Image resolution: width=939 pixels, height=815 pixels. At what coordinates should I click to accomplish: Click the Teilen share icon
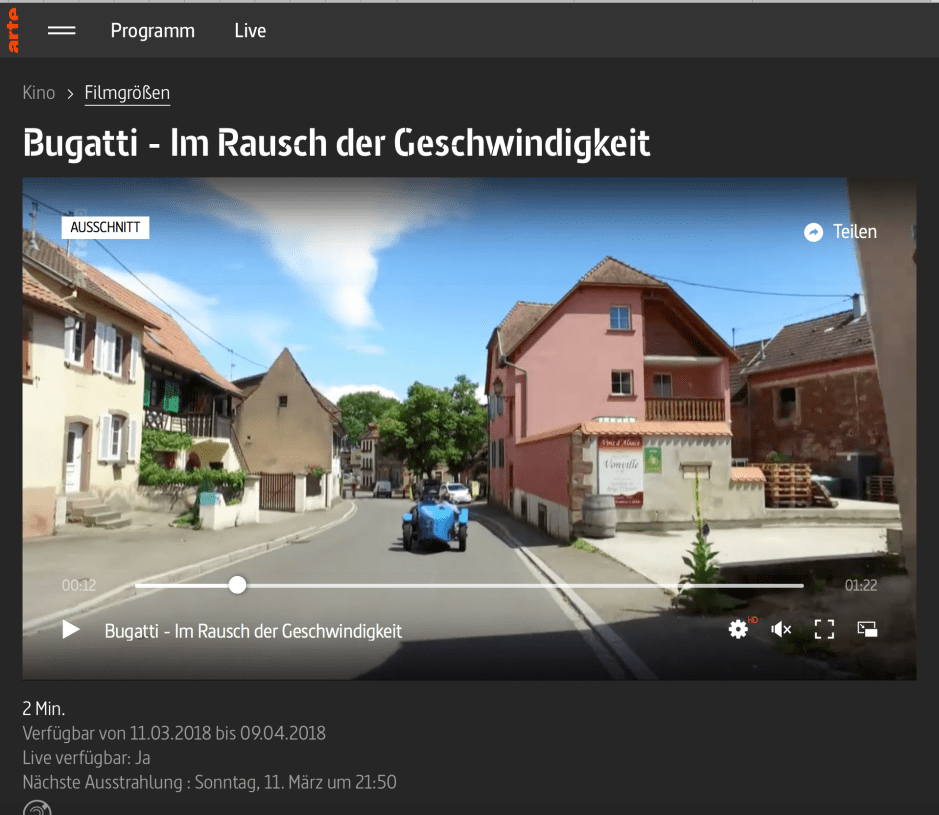click(x=813, y=231)
